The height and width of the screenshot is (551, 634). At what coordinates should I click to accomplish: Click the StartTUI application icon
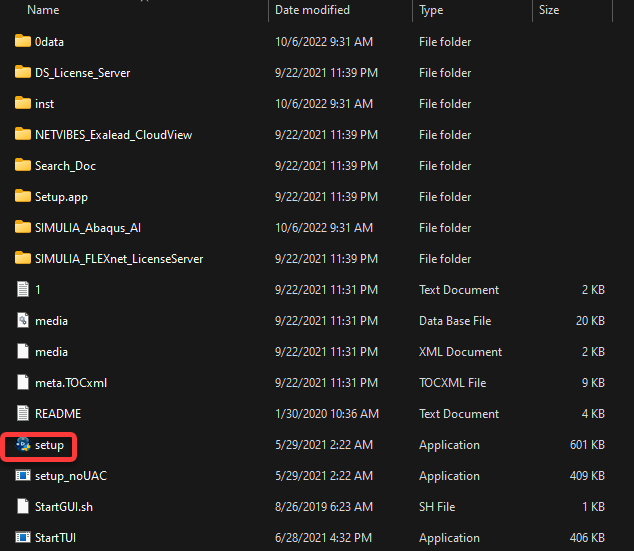click(x=23, y=538)
